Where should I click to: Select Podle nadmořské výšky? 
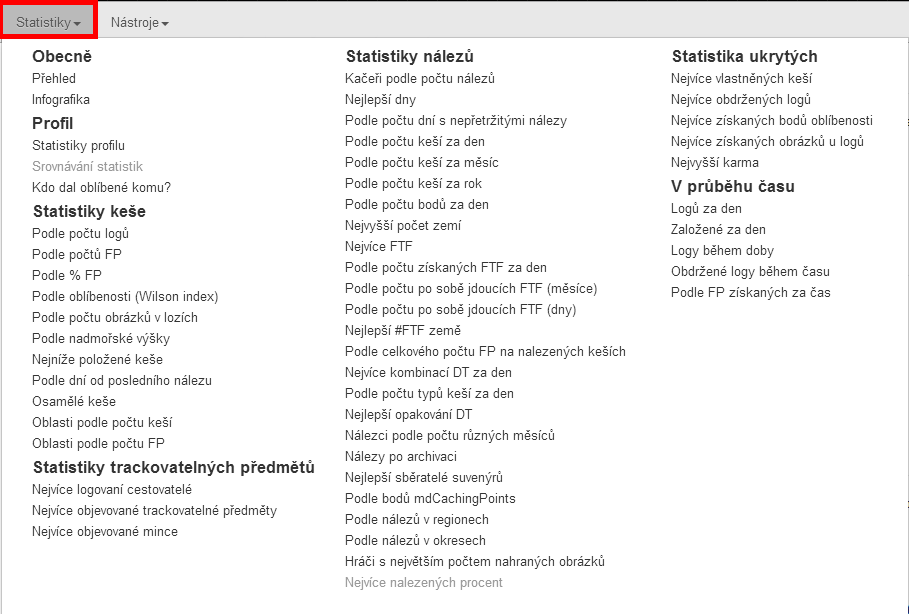[101, 339]
